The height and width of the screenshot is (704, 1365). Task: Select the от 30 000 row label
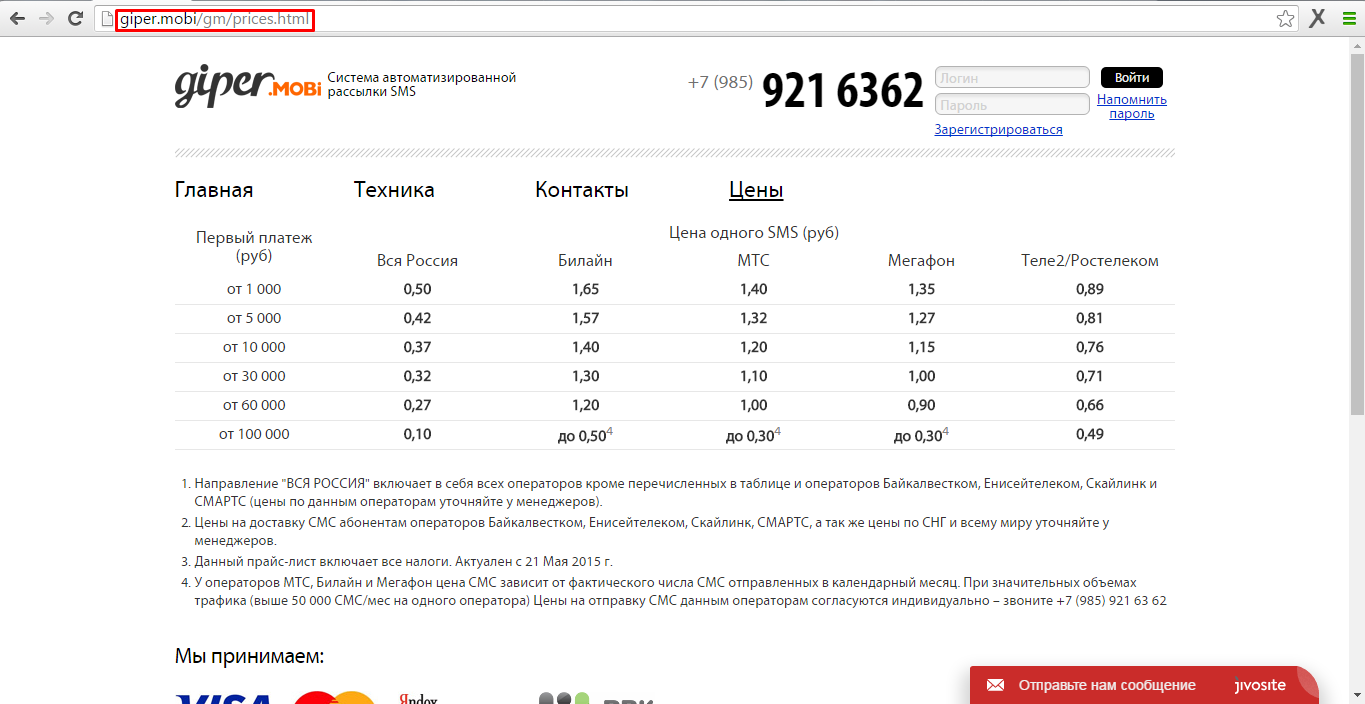254,376
